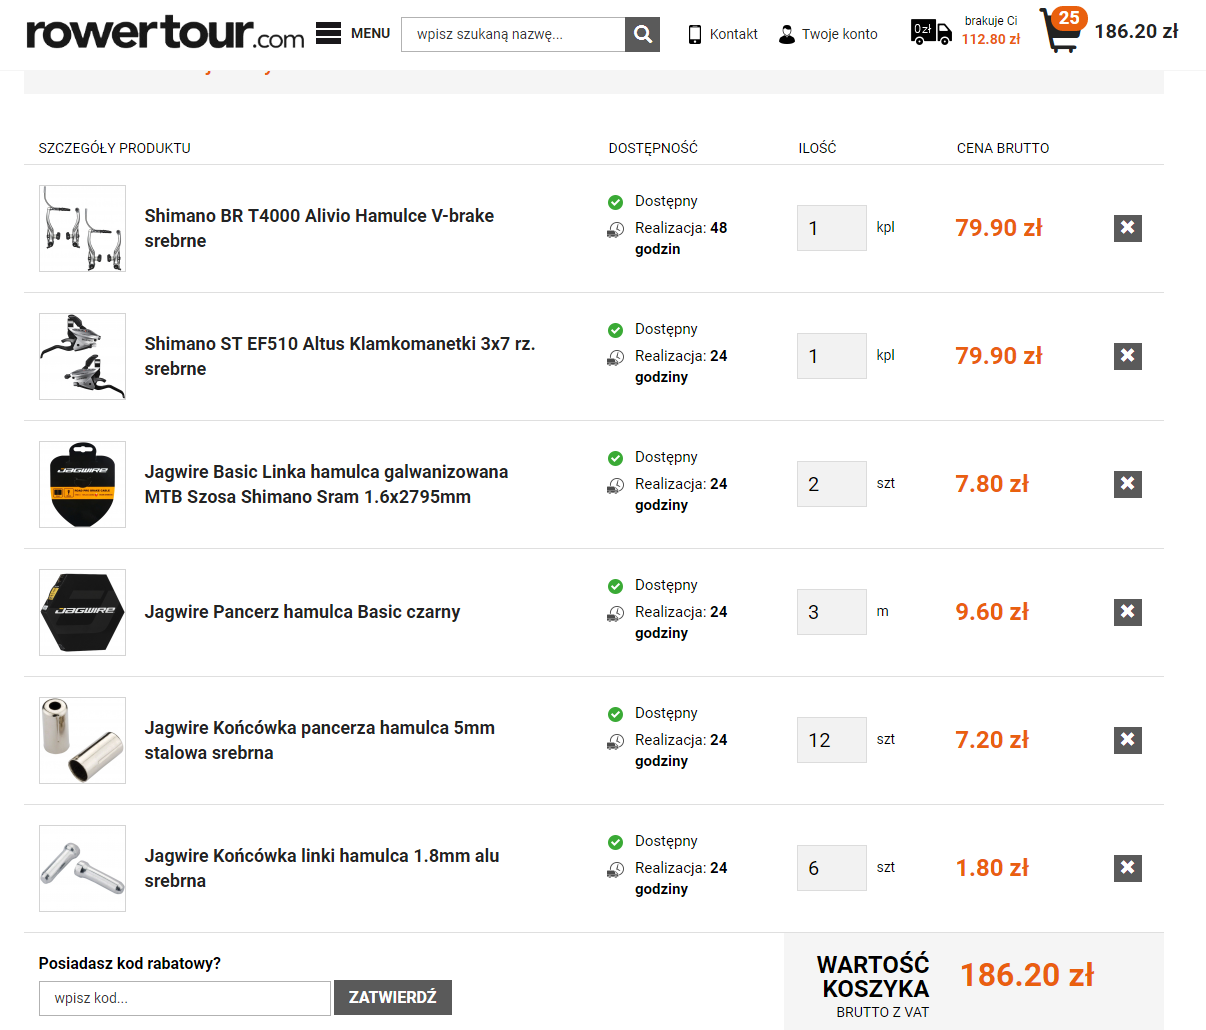Open the shopping cart icon
This screenshot has width=1206, height=1030.
[x=1060, y=31]
